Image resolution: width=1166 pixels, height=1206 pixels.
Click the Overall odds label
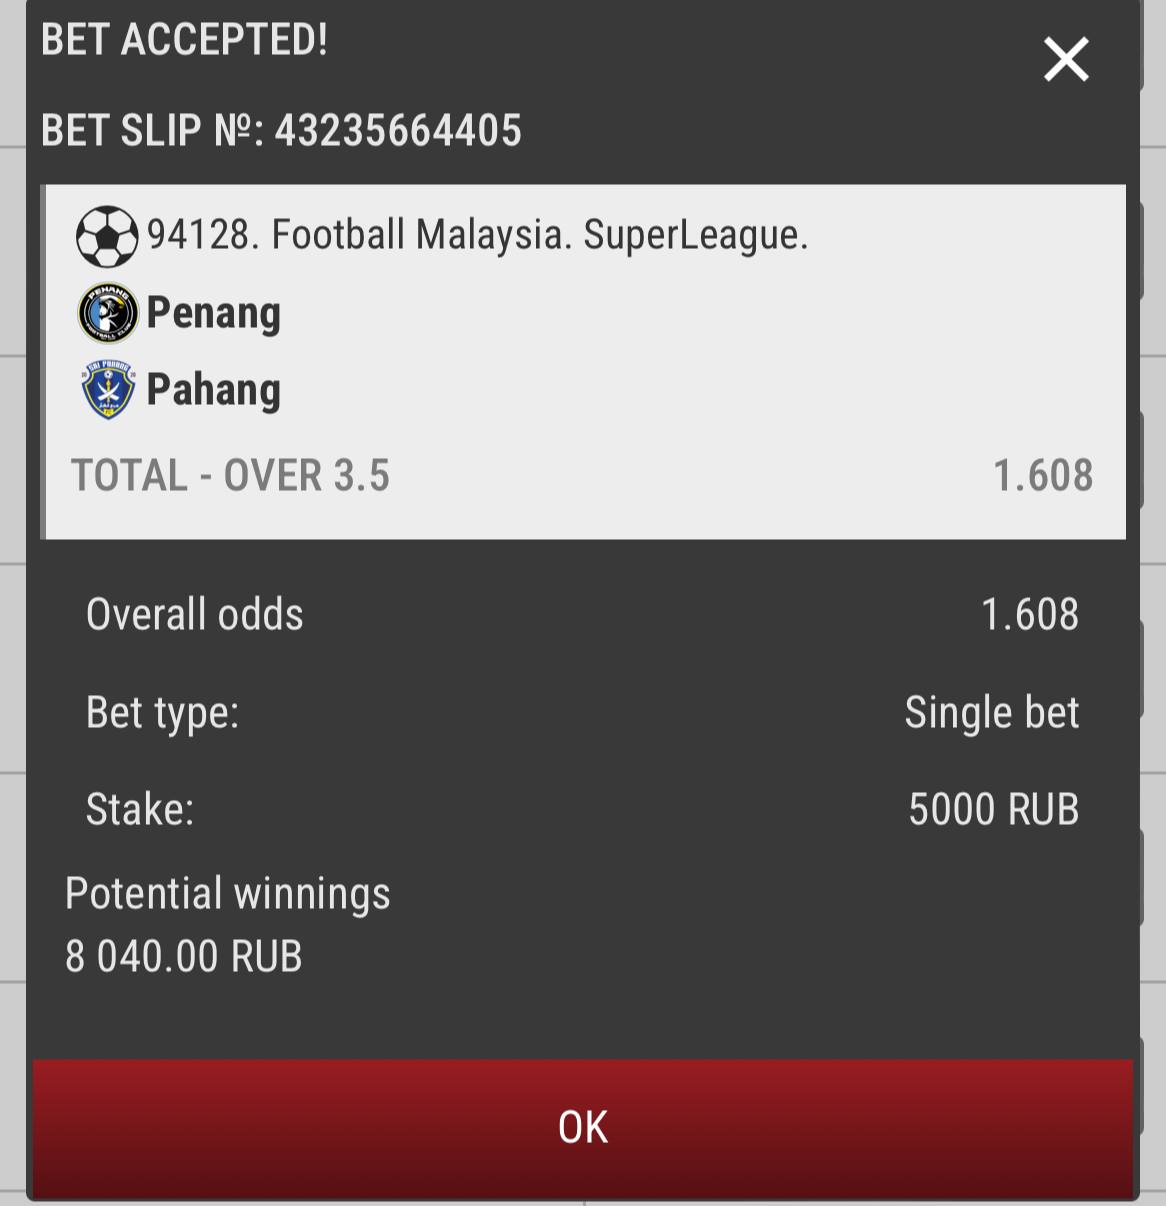[x=195, y=614]
